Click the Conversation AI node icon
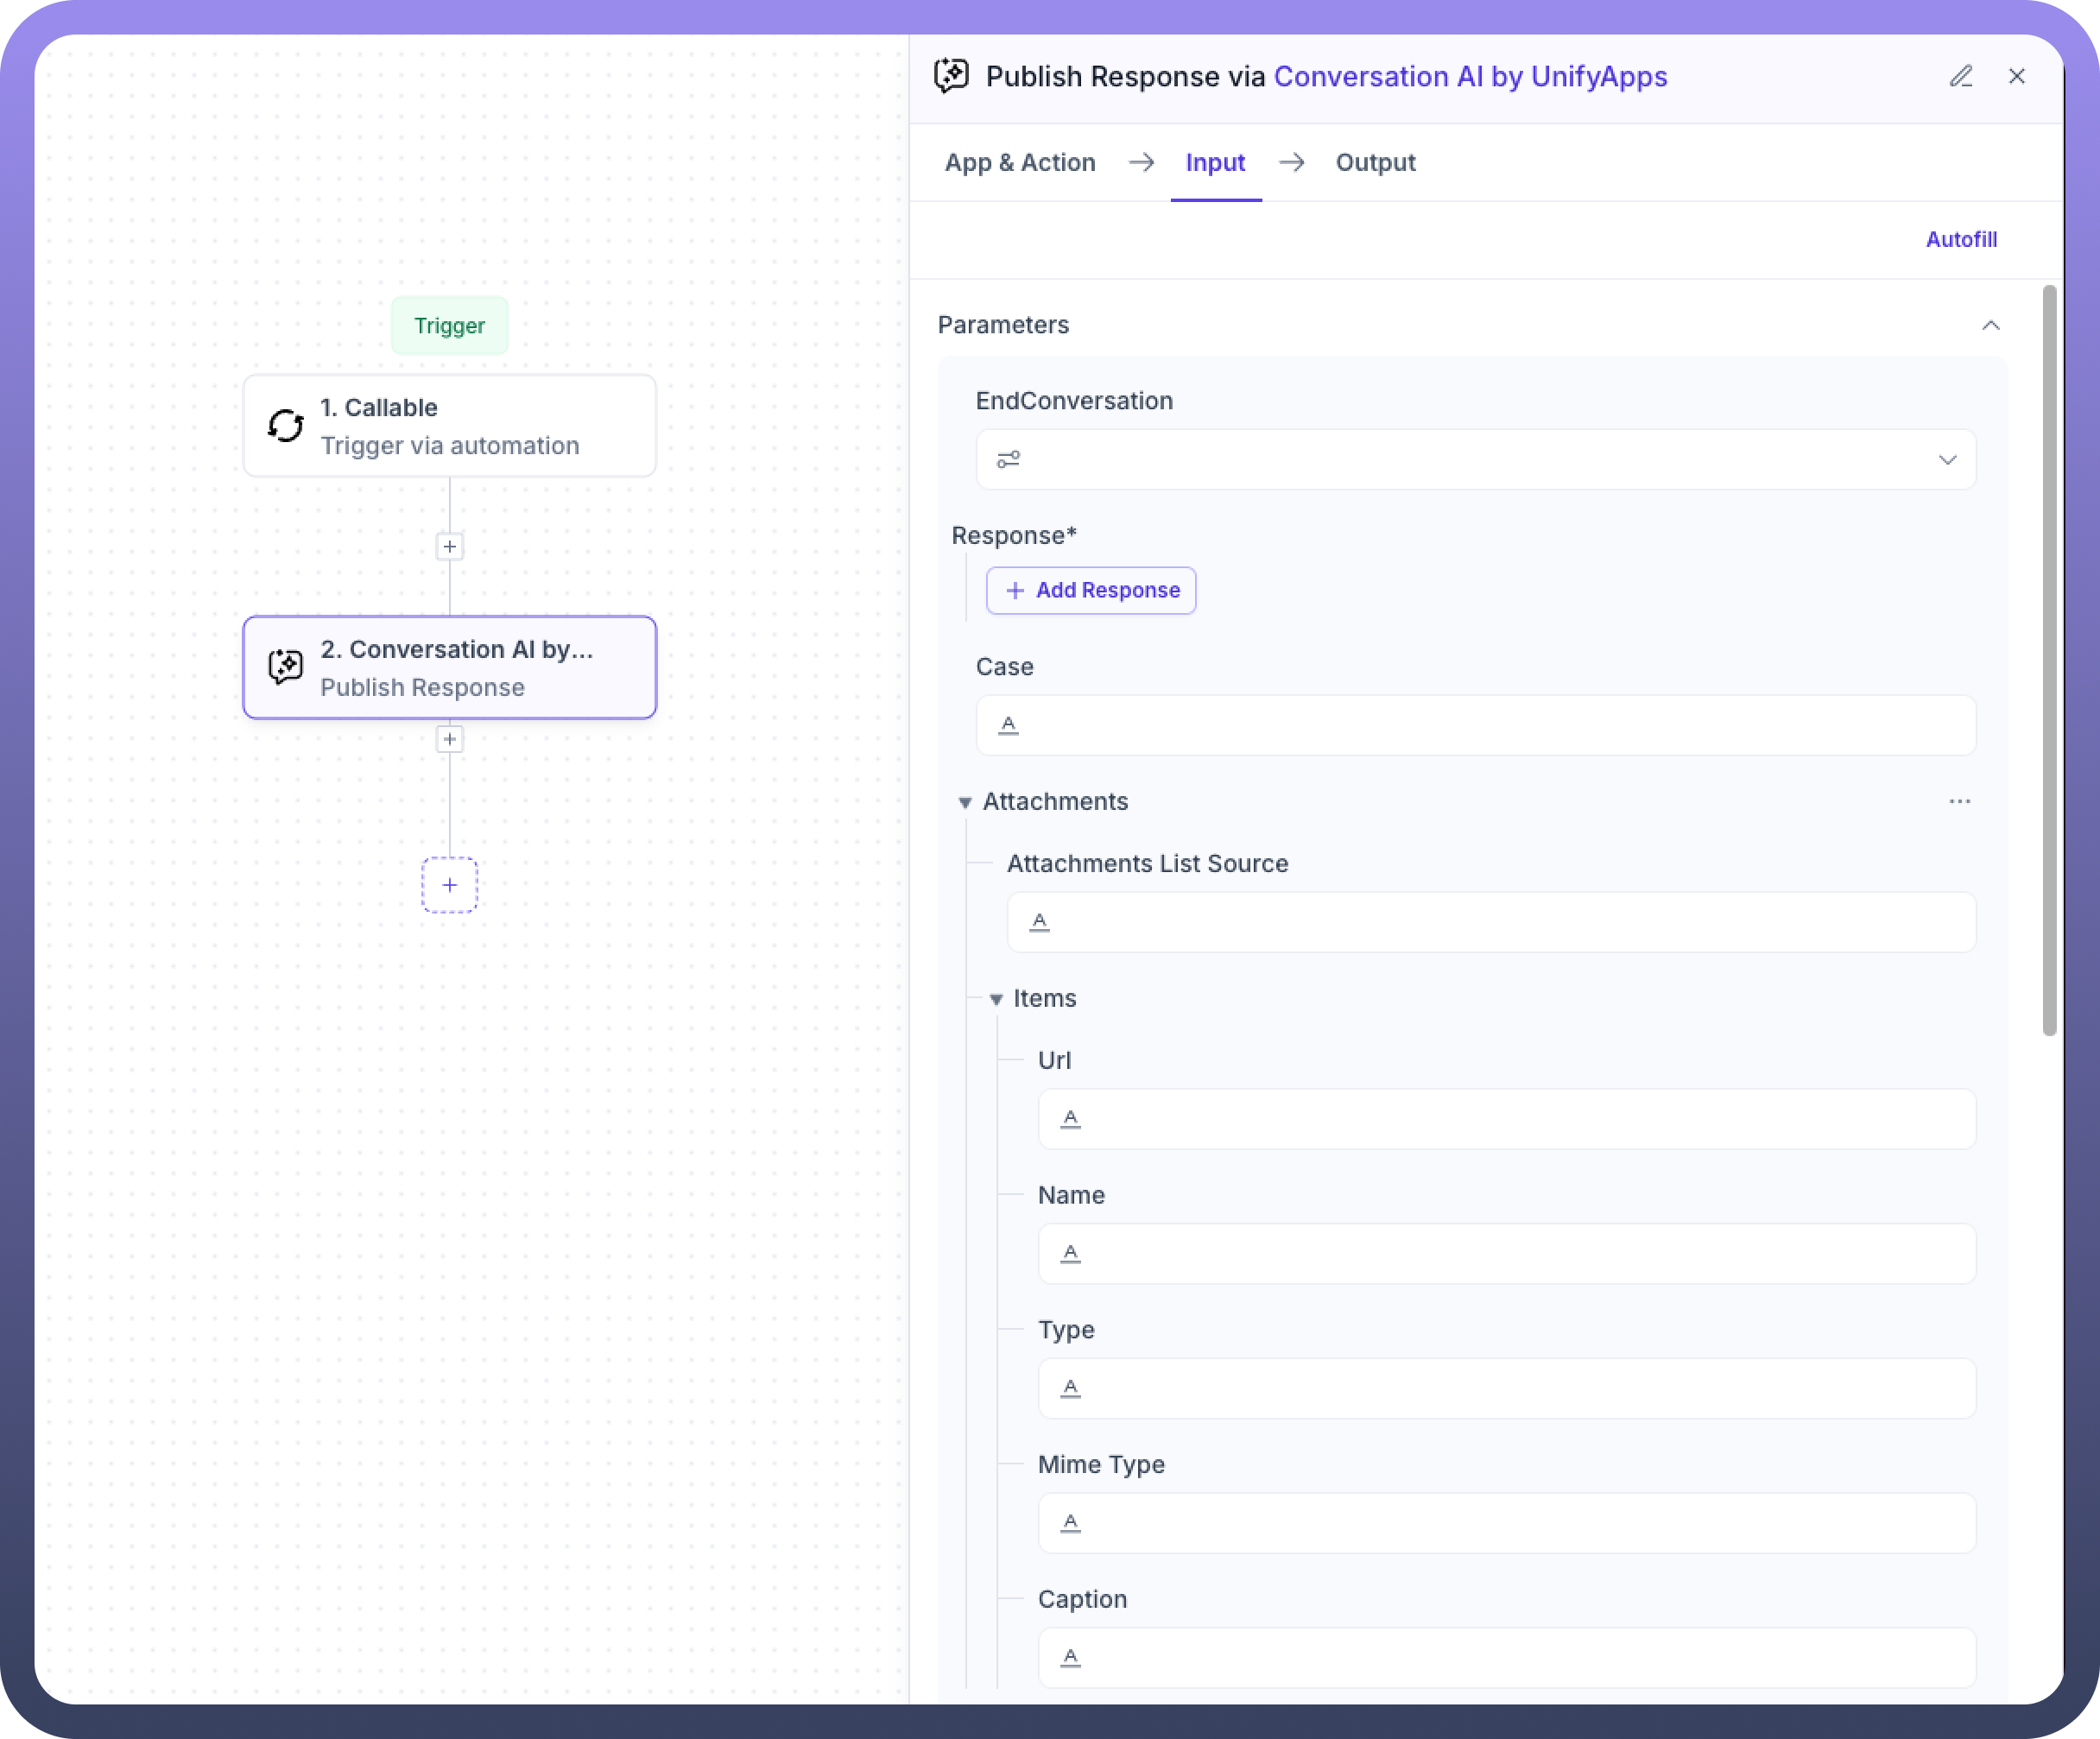This screenshot has height=1739, width=2100. [285, 667]
